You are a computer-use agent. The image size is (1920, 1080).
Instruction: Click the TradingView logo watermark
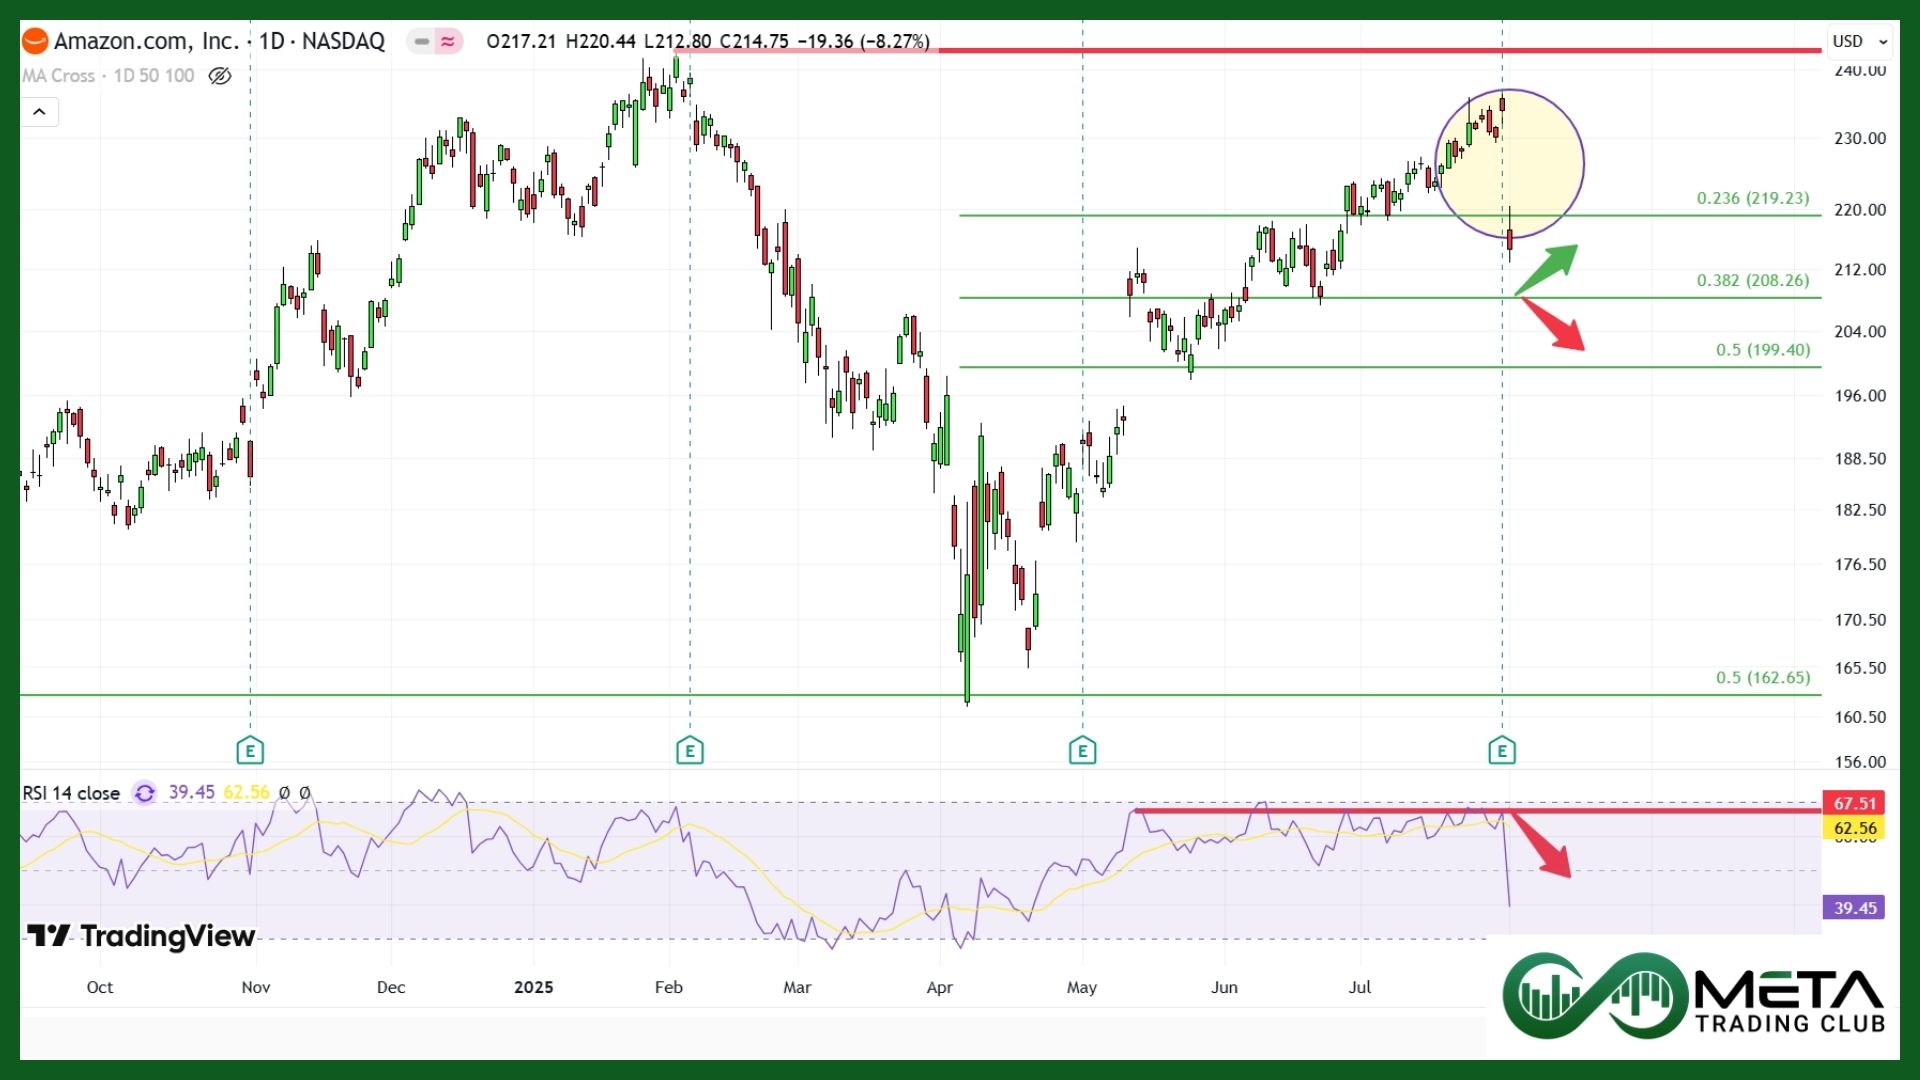[141, 936]
